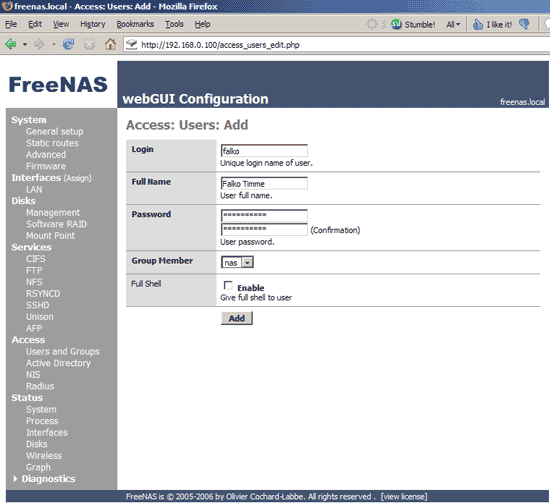Open NIS access link
This screenshot has height=503, width=550.
click(x=33, y=375)
